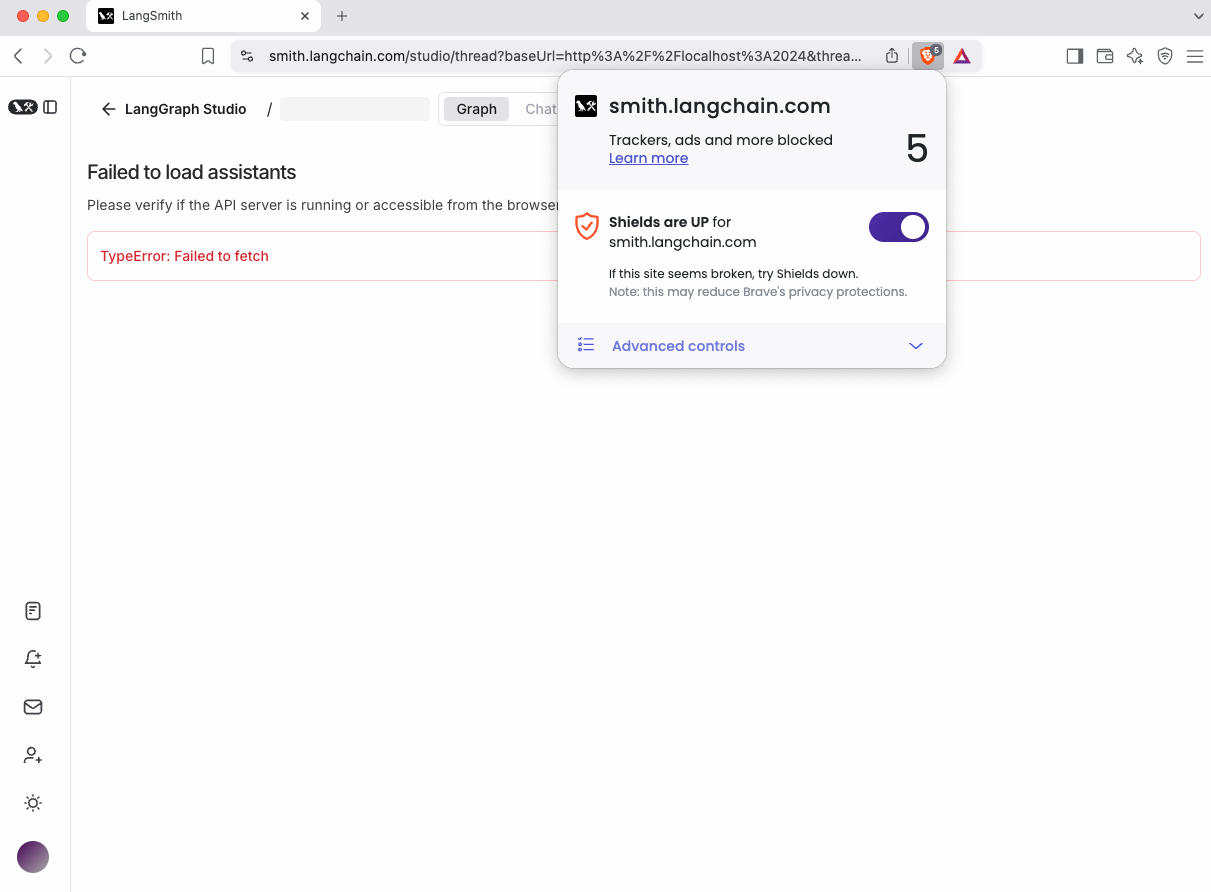Image resolution: width=1211 pixels, height=892 pixels.
Task: Open the Brave hamburger menu
Action: 1195,56
